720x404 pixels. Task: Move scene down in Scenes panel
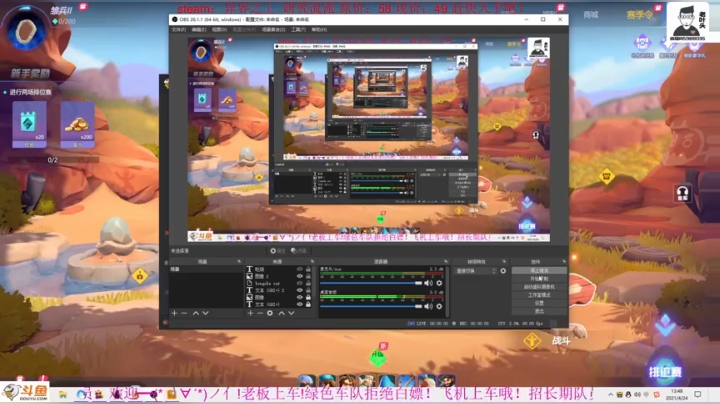[206, 313]
